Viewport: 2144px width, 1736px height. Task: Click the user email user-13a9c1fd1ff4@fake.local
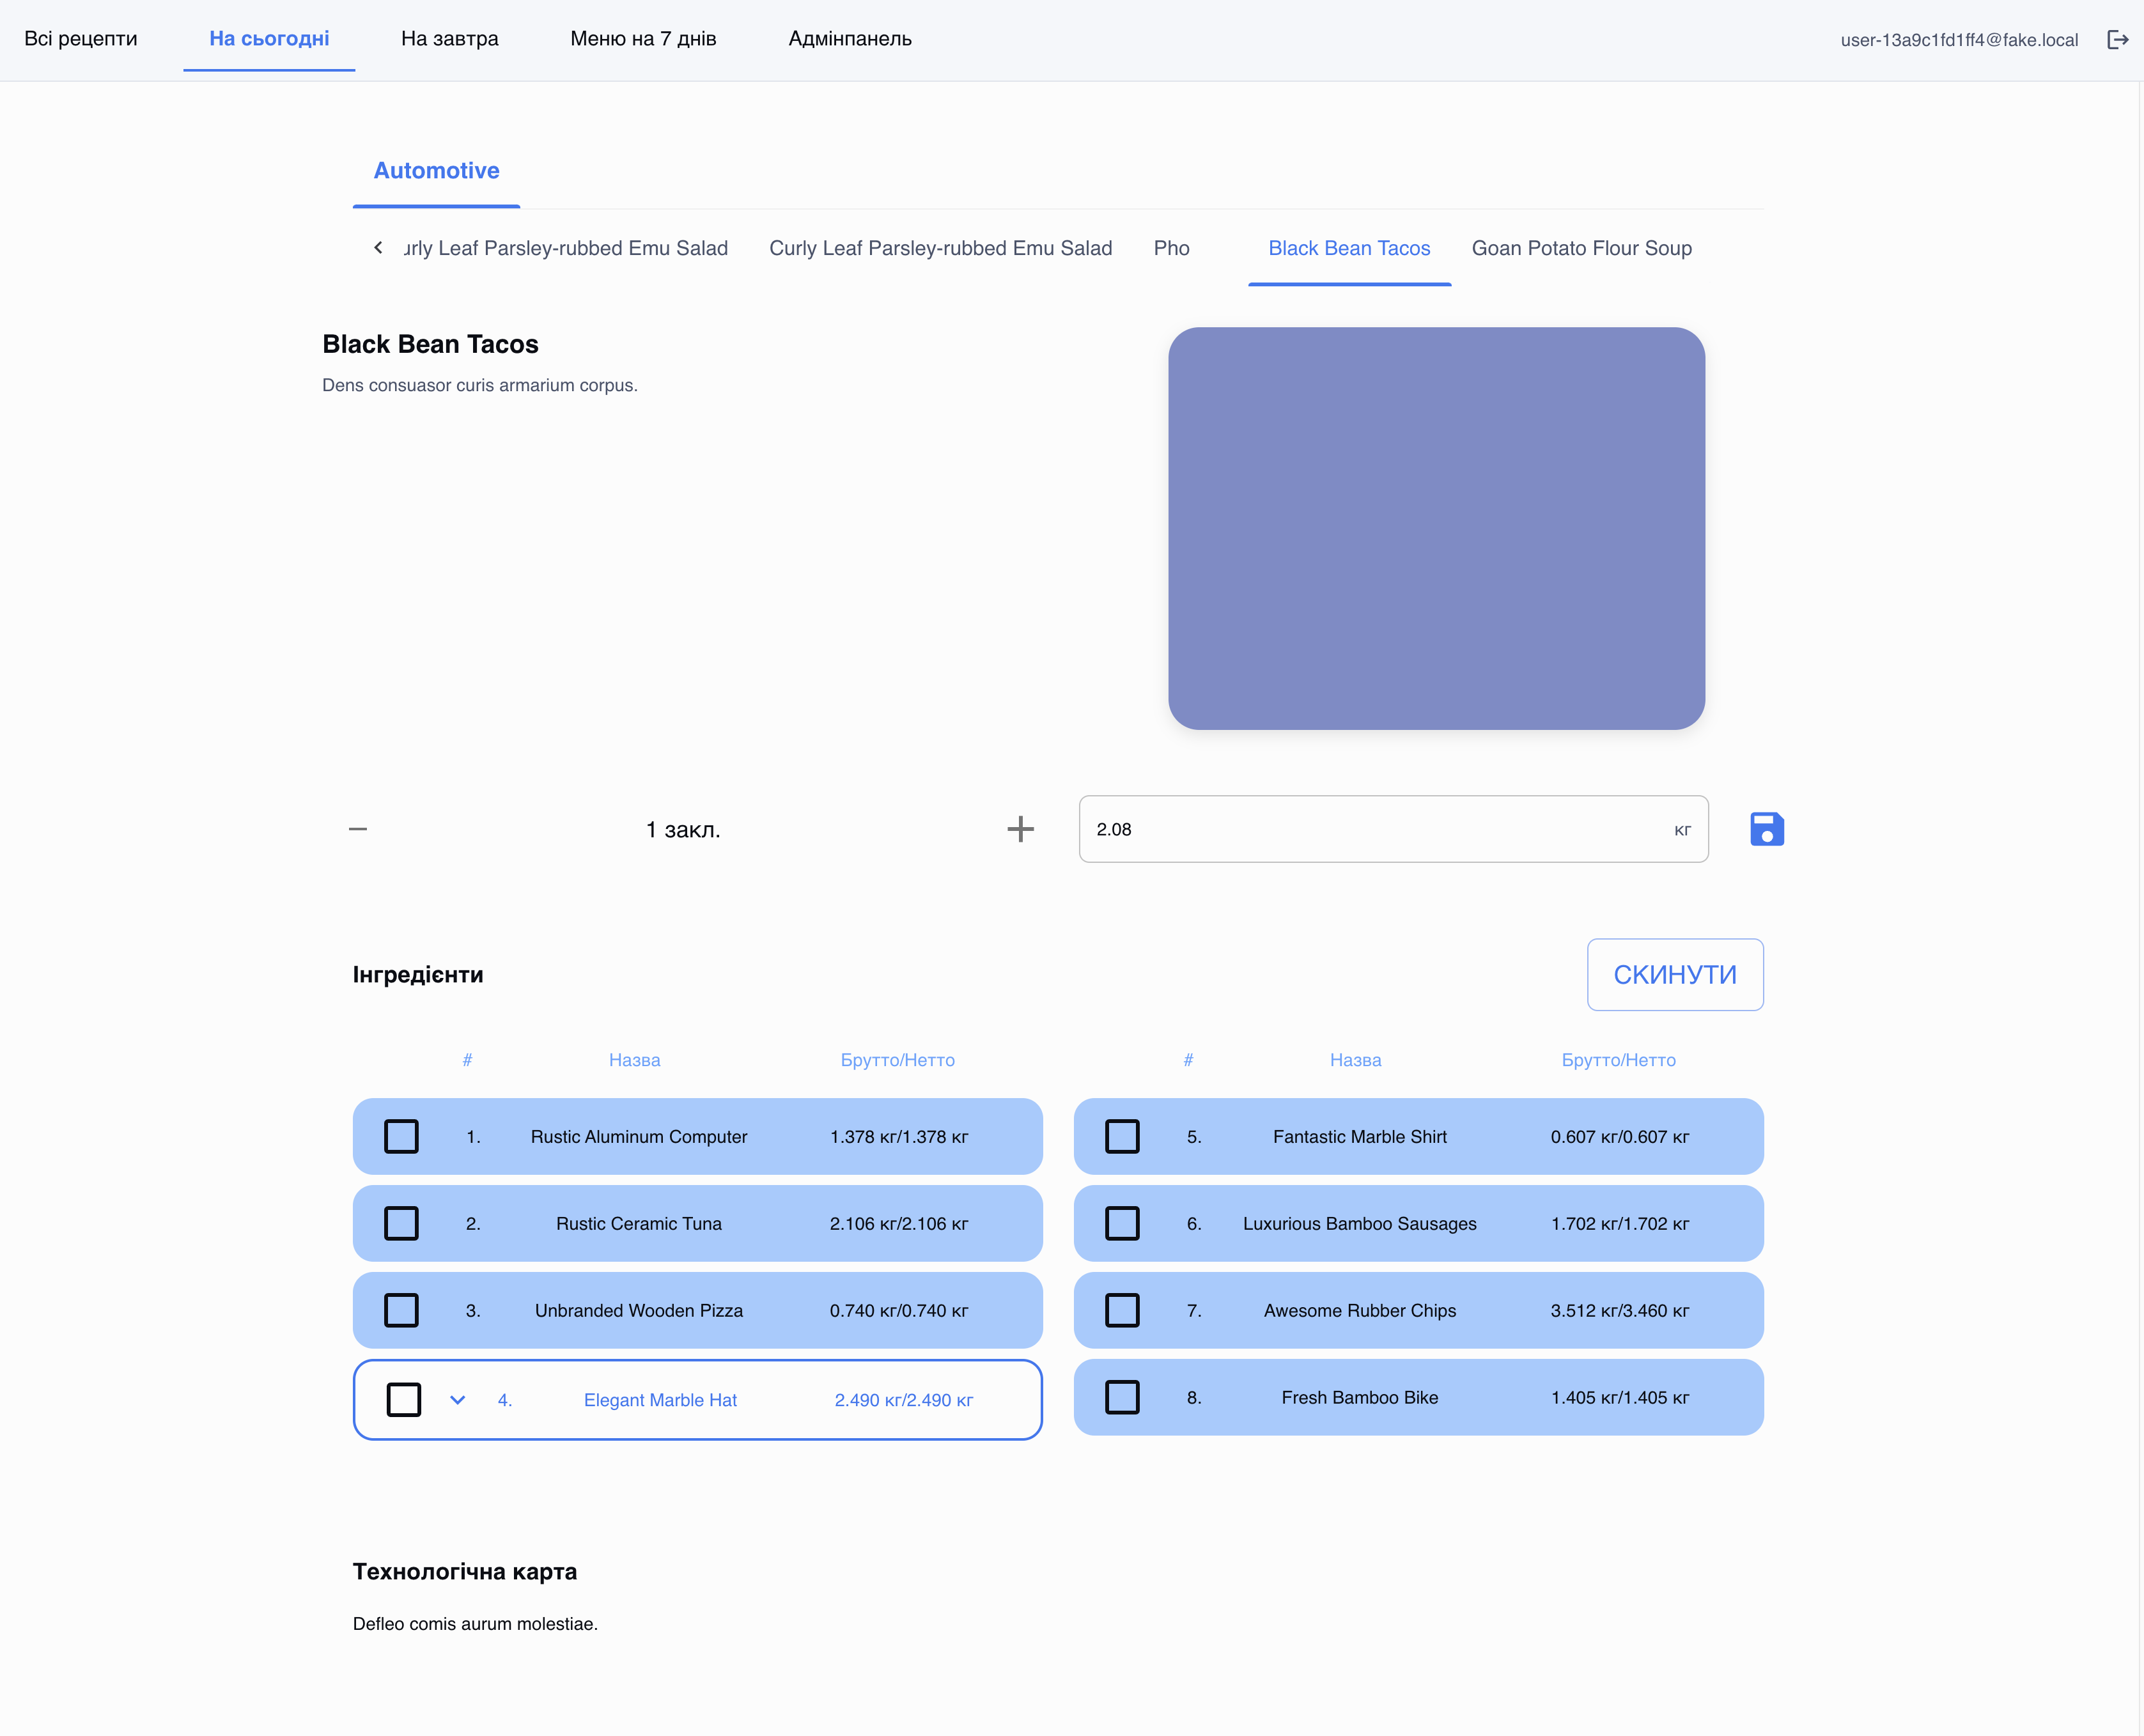[x=1959, y=40]
